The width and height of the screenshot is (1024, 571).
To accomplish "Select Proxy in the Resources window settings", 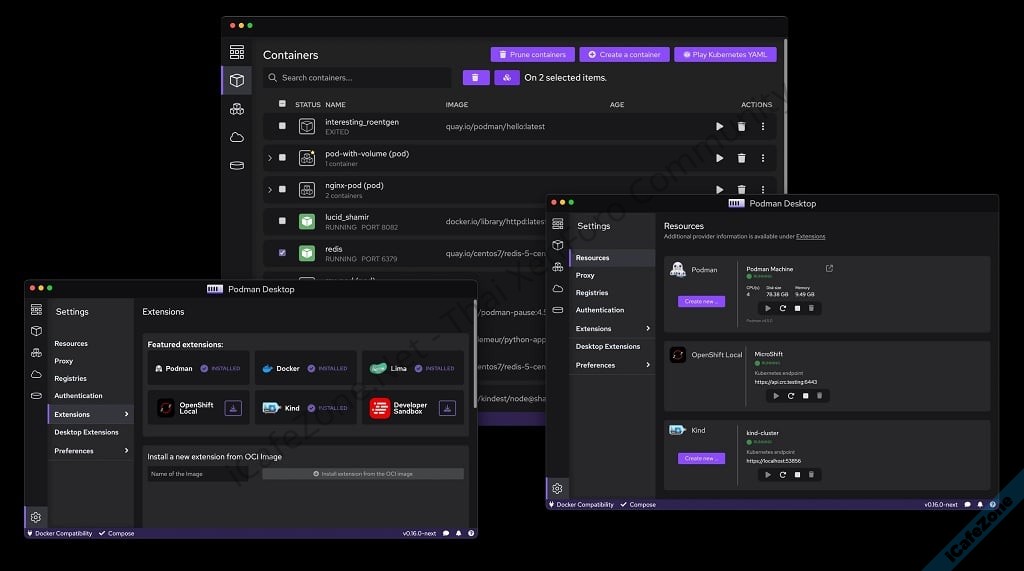I will click(x=585, y=275).
